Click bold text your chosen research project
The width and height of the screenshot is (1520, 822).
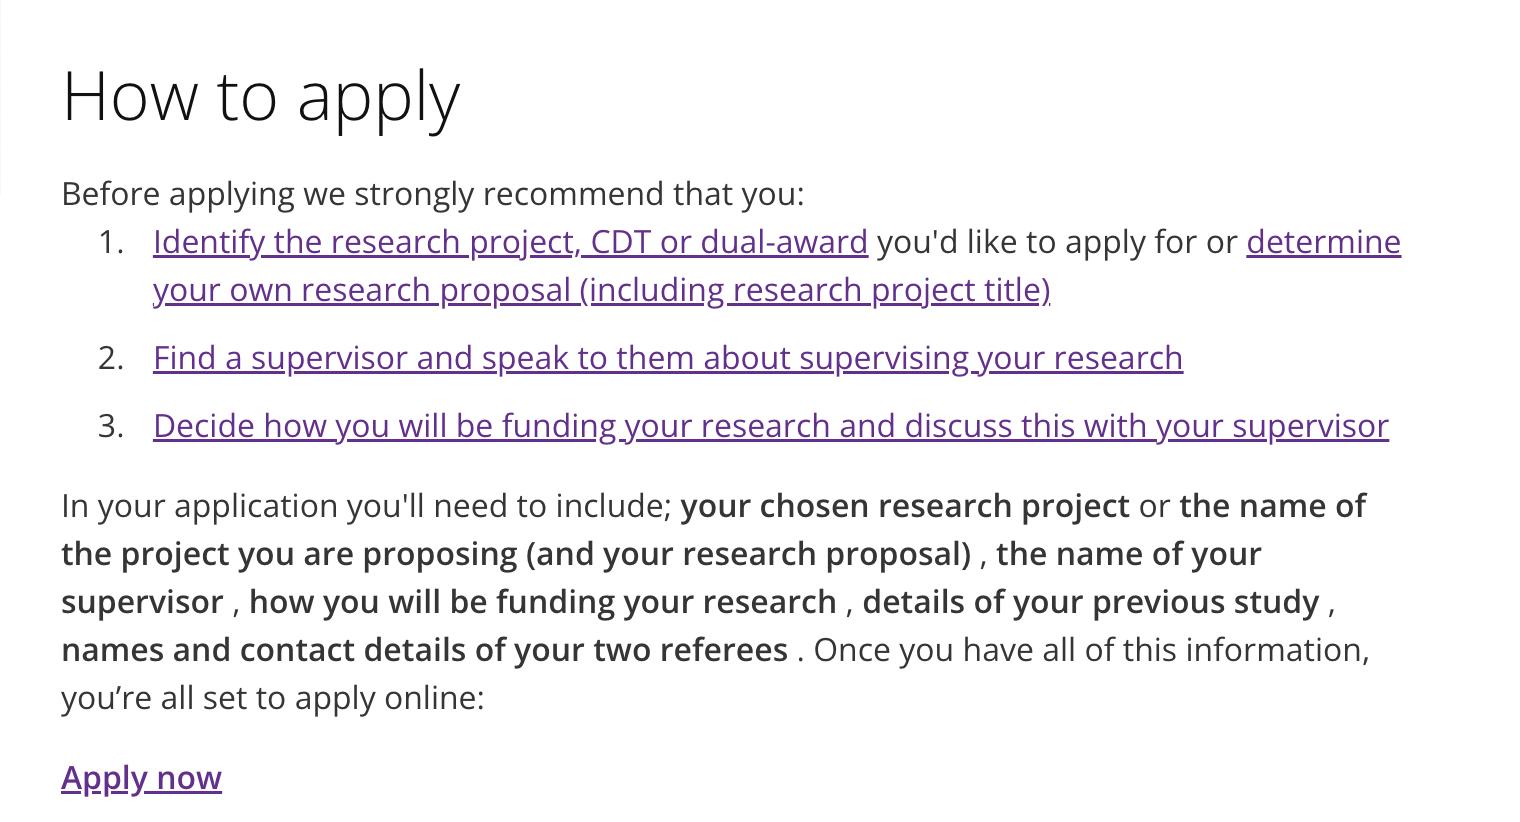pyautogui.click(x=904, y=507)
